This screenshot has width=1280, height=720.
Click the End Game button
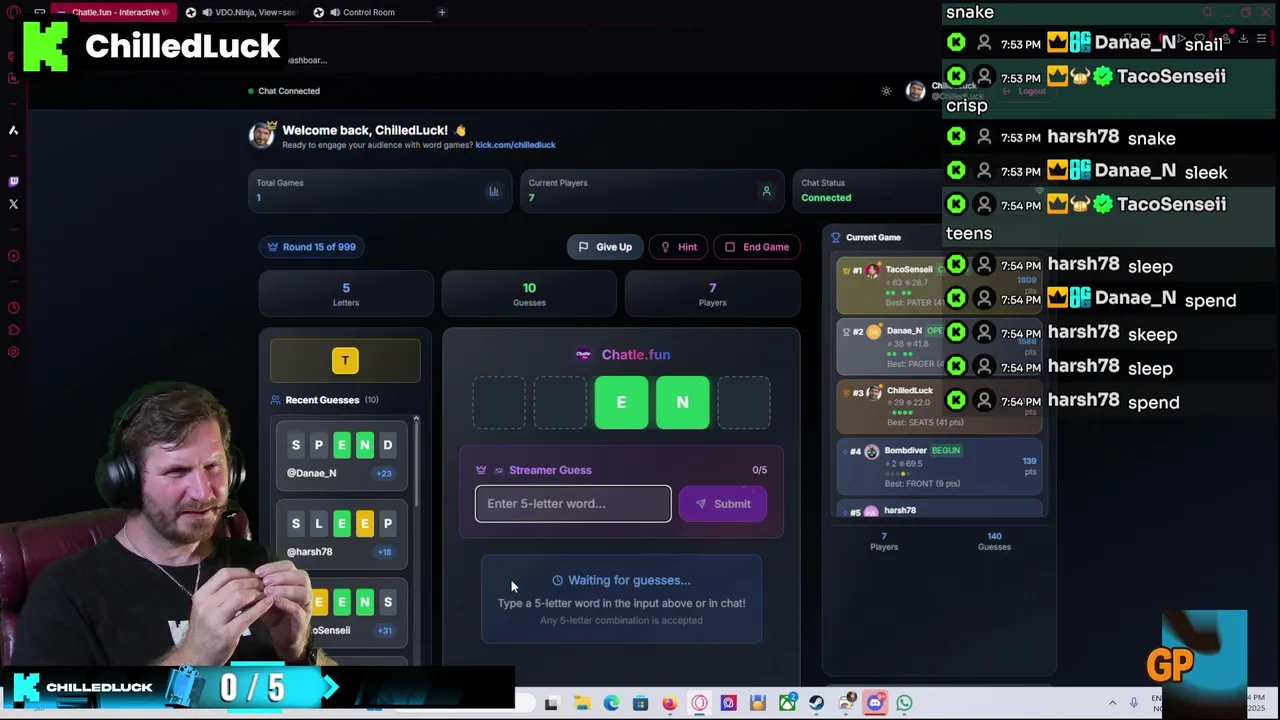click(x=757, y=247)
